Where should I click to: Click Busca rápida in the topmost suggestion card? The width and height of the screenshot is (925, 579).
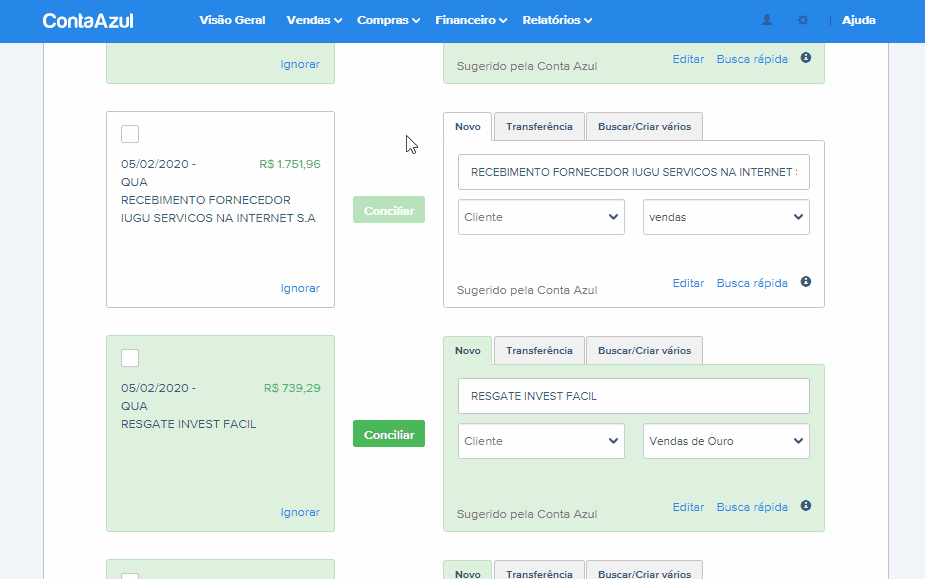[x=752, y=59]
